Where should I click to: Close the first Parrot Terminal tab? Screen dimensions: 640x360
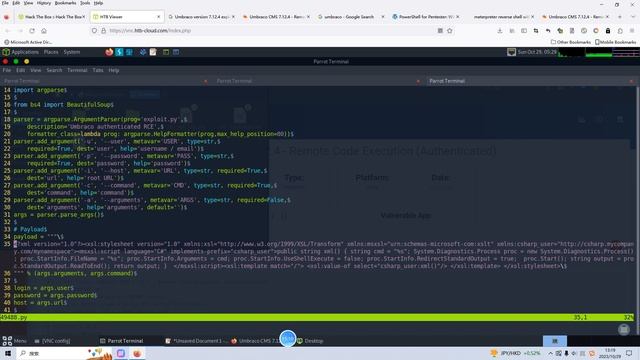[x=205, y=81]
